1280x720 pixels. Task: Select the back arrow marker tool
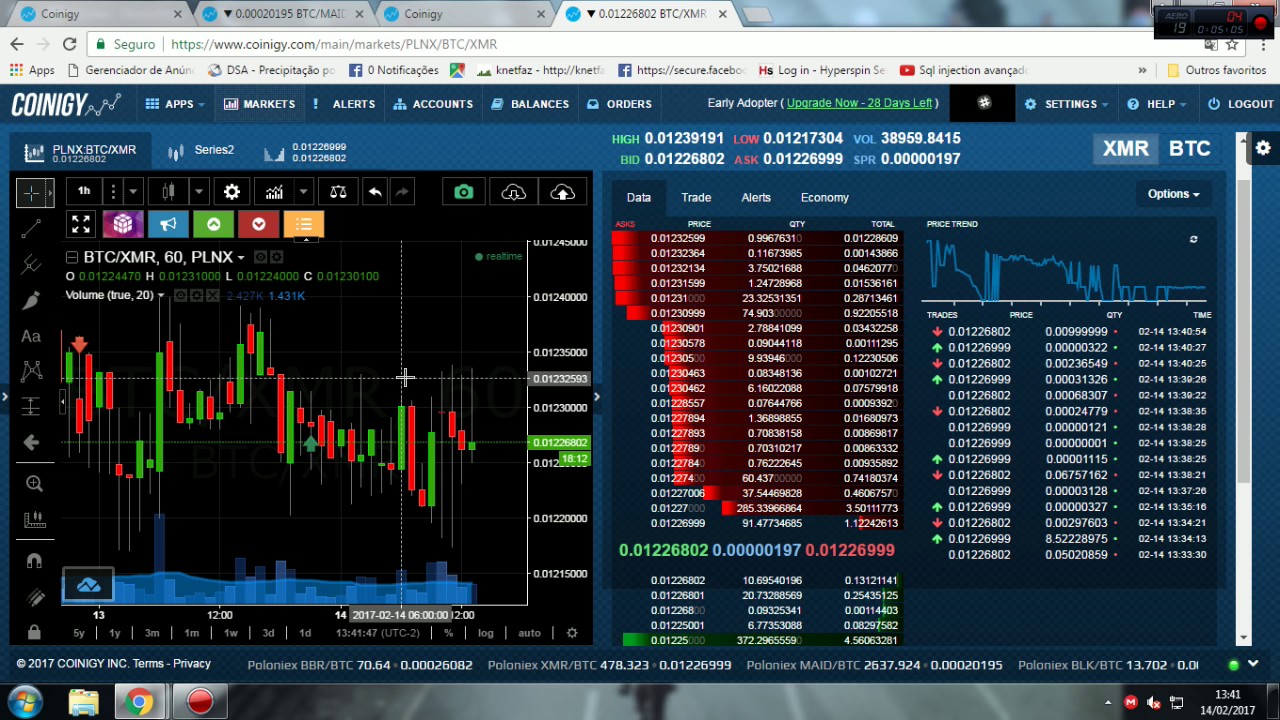(x=31, y=442)
